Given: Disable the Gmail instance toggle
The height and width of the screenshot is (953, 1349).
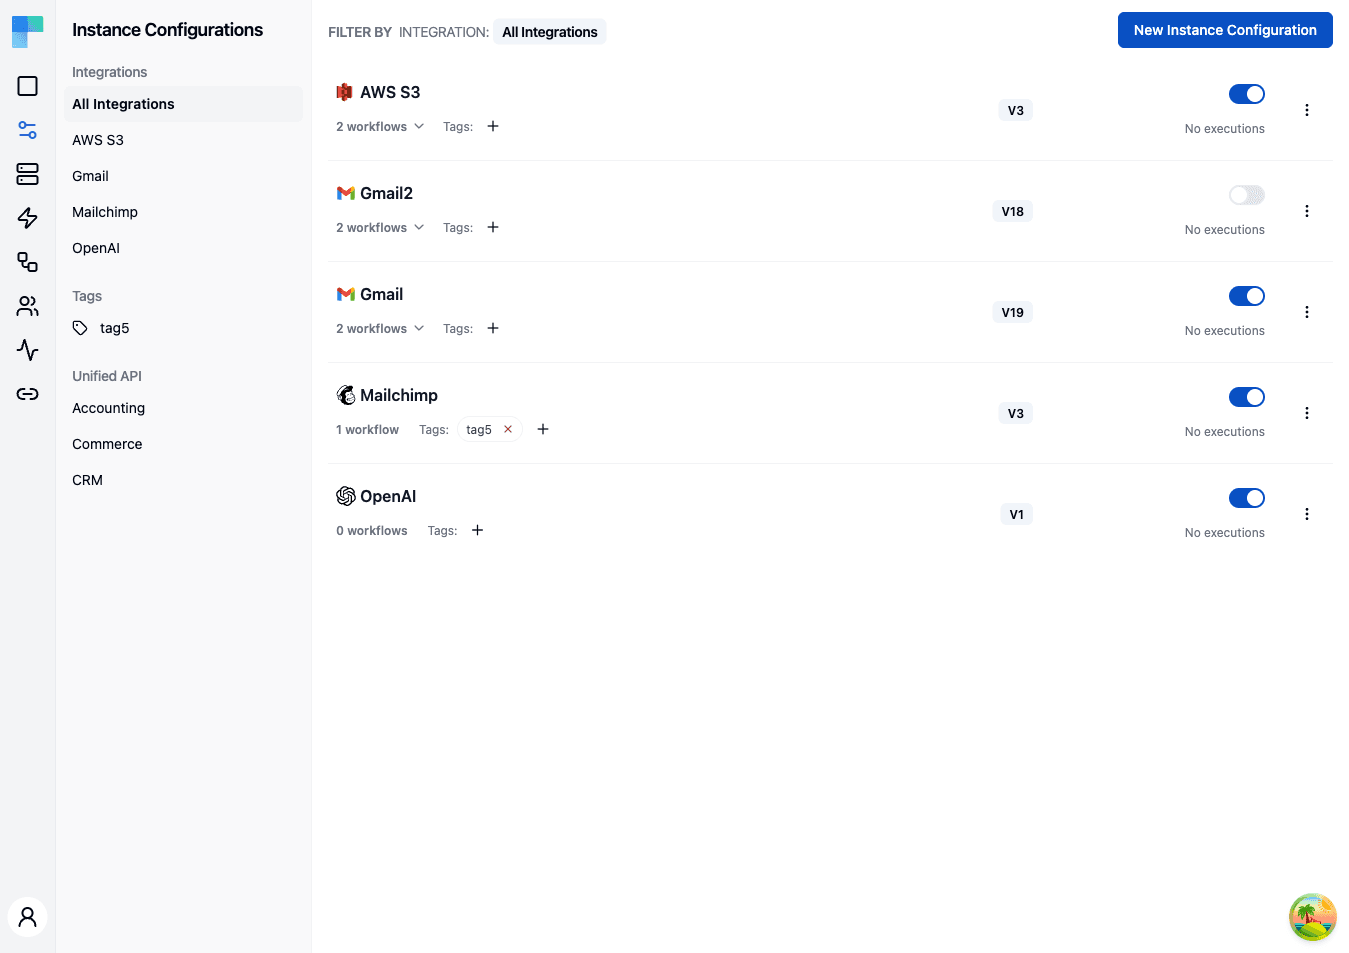Looking at the screenshot, I should [x=1247, y=296].
